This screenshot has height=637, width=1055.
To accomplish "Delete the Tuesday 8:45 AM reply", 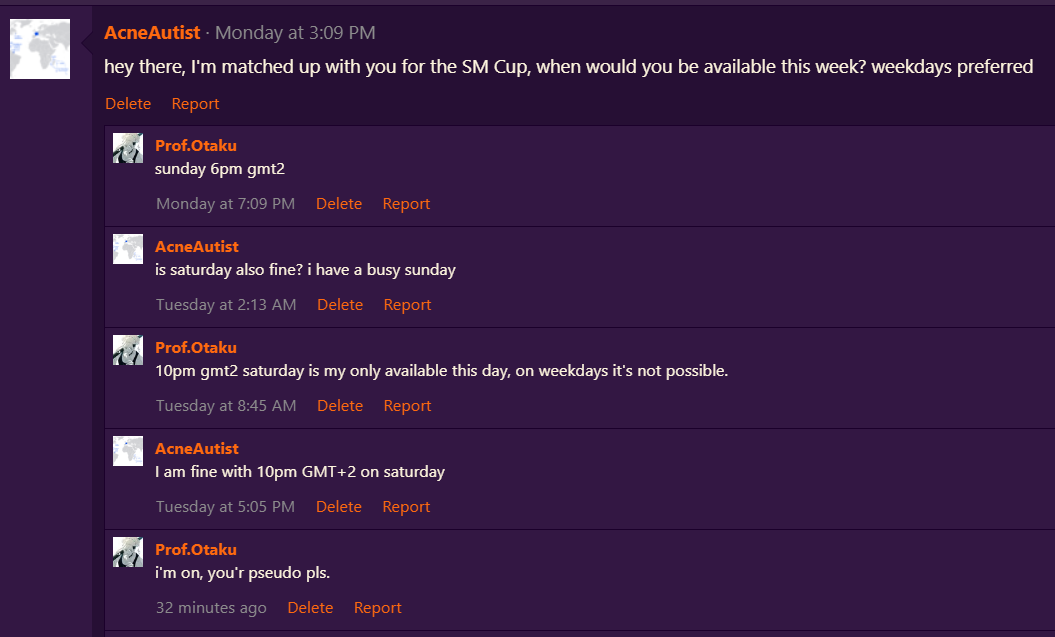I will pos(340,406).
